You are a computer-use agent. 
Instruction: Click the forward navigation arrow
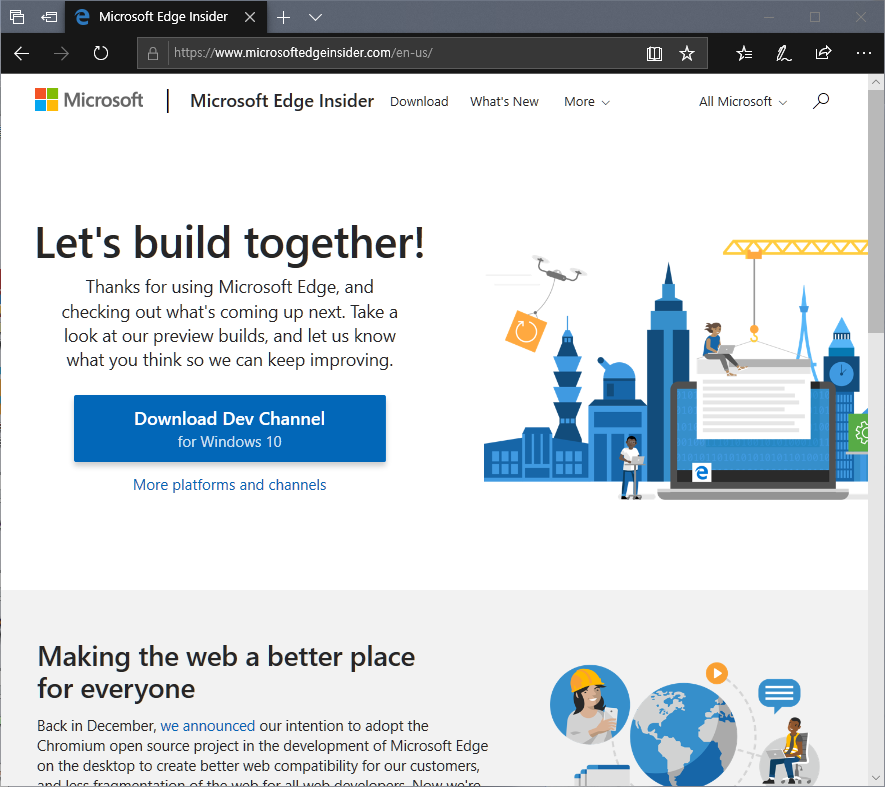61,54
